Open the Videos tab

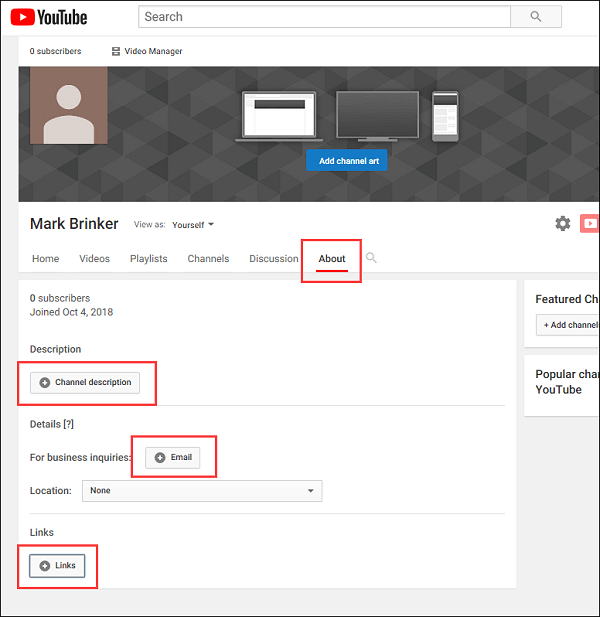(x=94, y=259)
